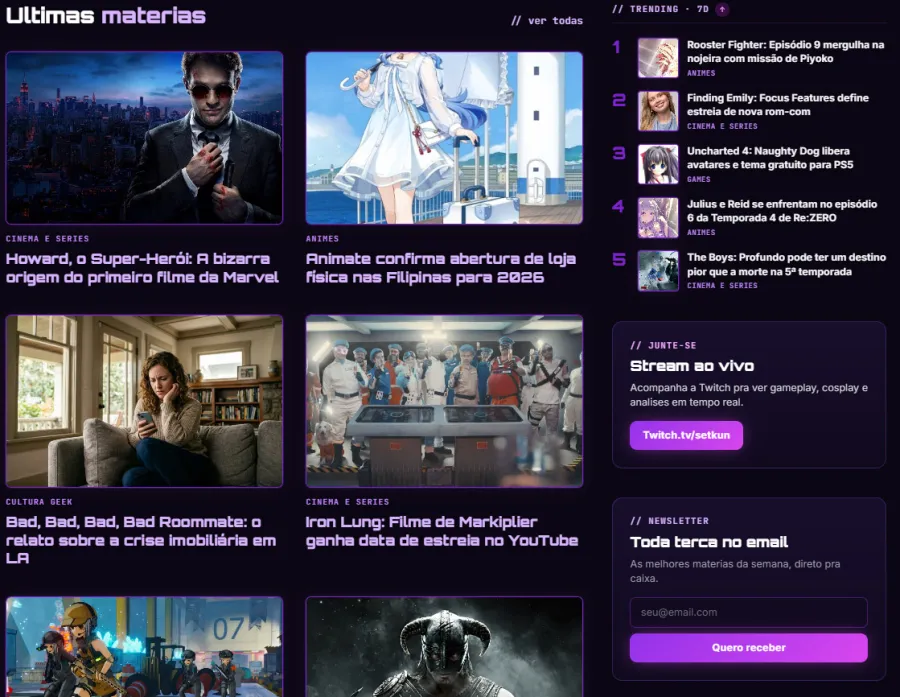Open the Animate confirma abertura de loja headline
Viewport: 900px width, 697px height.
pos(441,268)
